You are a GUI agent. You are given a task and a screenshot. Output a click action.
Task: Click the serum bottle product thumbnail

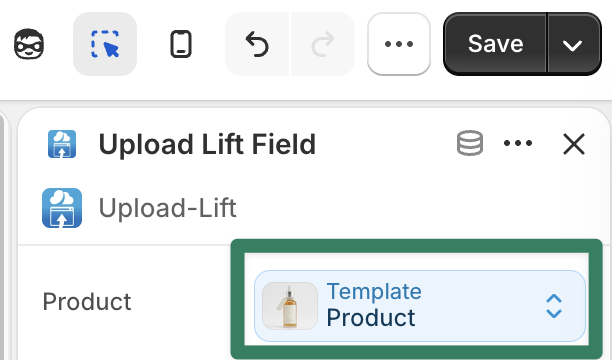[290, 306]
